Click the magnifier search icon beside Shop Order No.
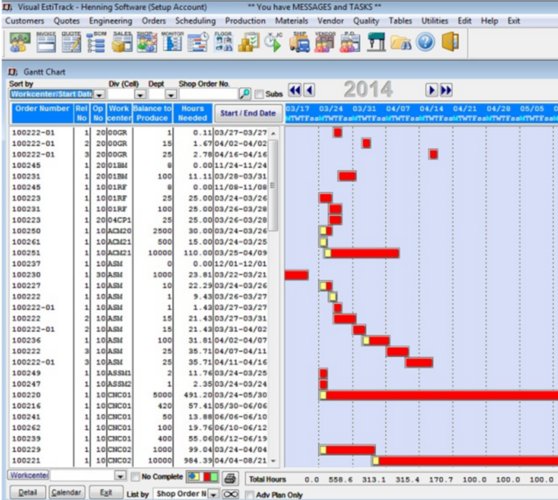Screen dimensions: 558x500 (245, 94)
